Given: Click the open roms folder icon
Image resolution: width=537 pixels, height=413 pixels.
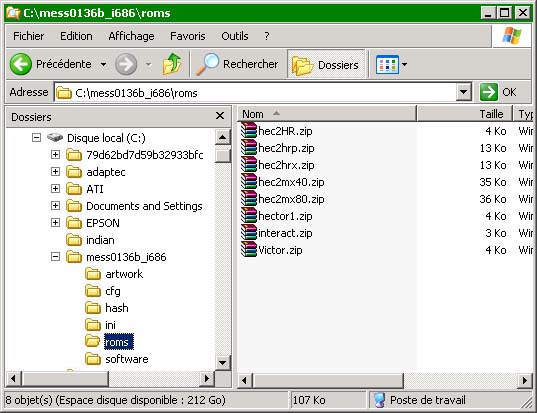Looking at the screenshot, I should (x=93, y=341).
